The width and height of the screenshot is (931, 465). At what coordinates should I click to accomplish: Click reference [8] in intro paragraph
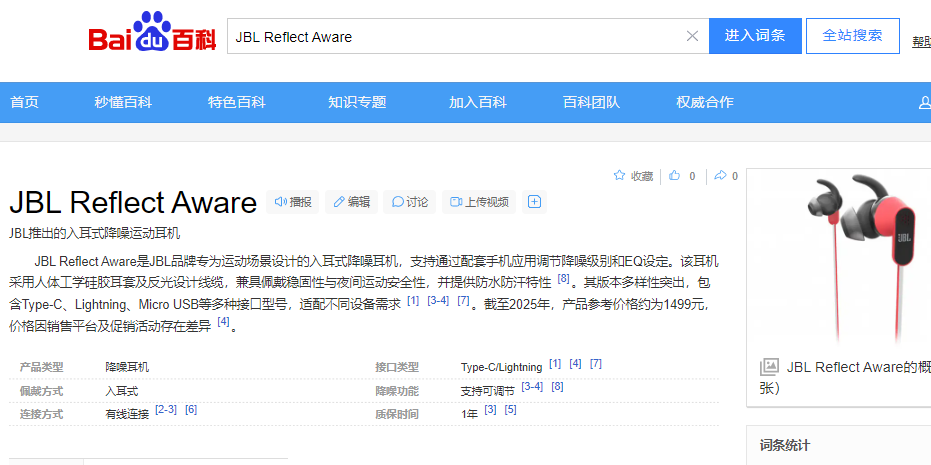pyautogui.click(x=563, y=278)
